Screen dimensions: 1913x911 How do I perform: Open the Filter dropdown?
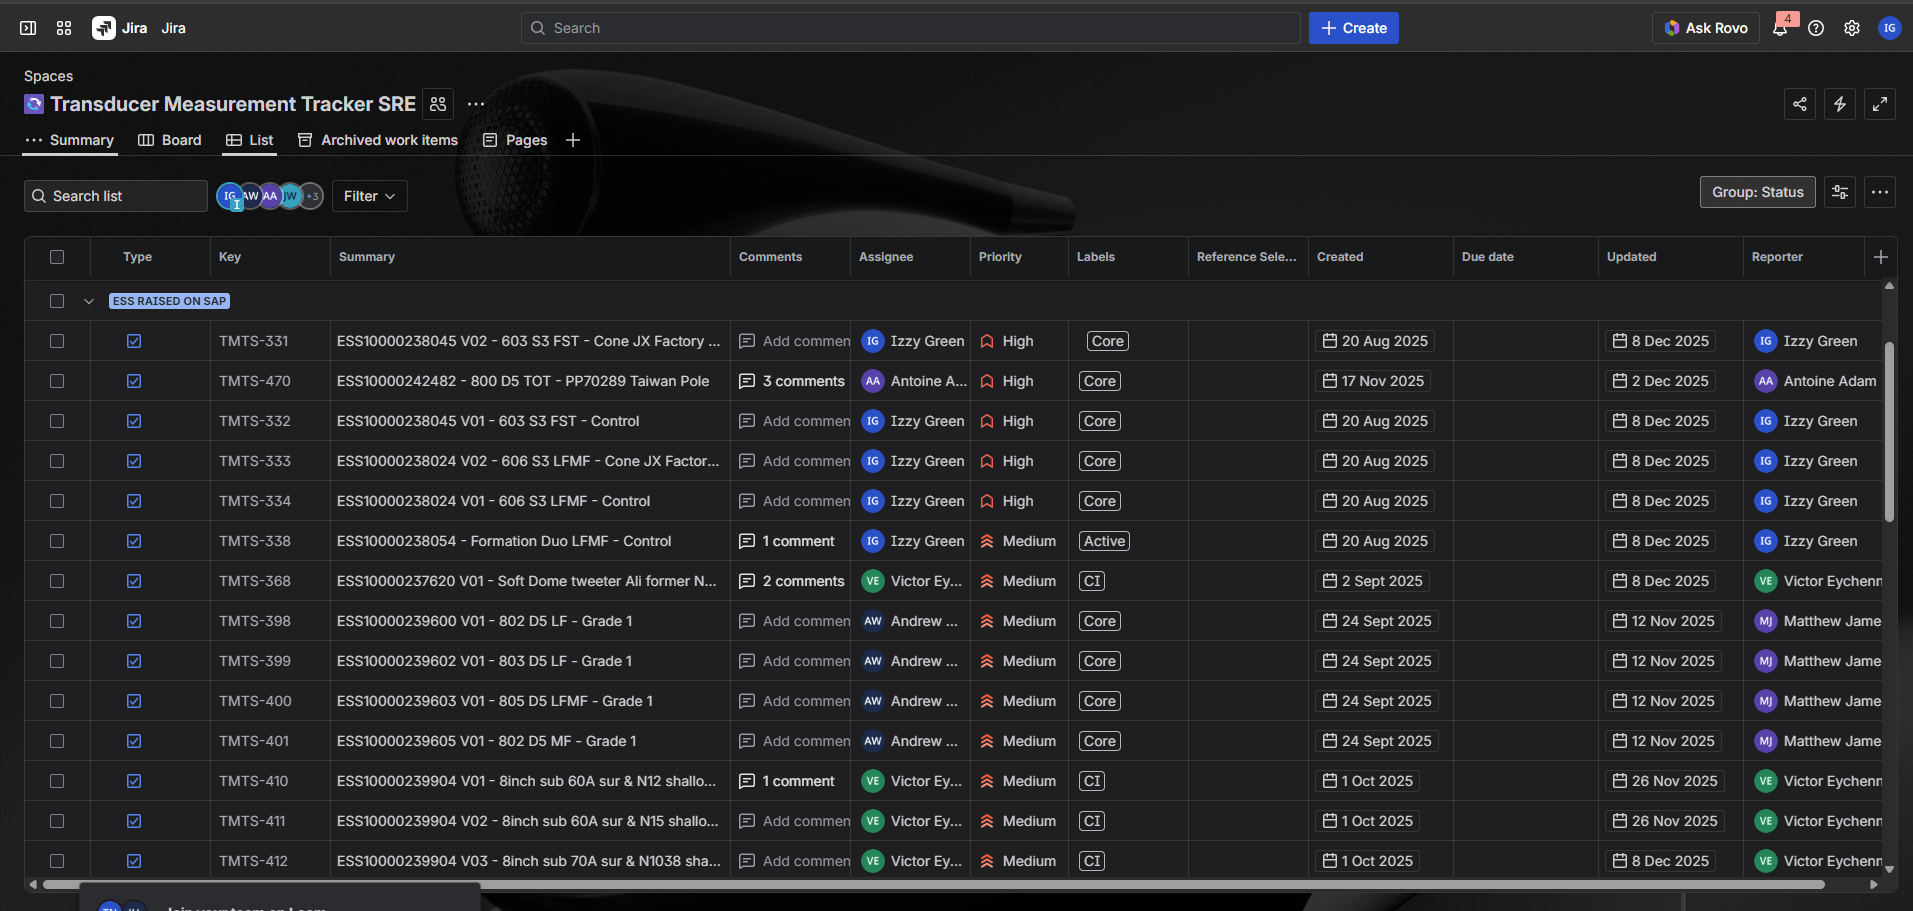(369, 196)
